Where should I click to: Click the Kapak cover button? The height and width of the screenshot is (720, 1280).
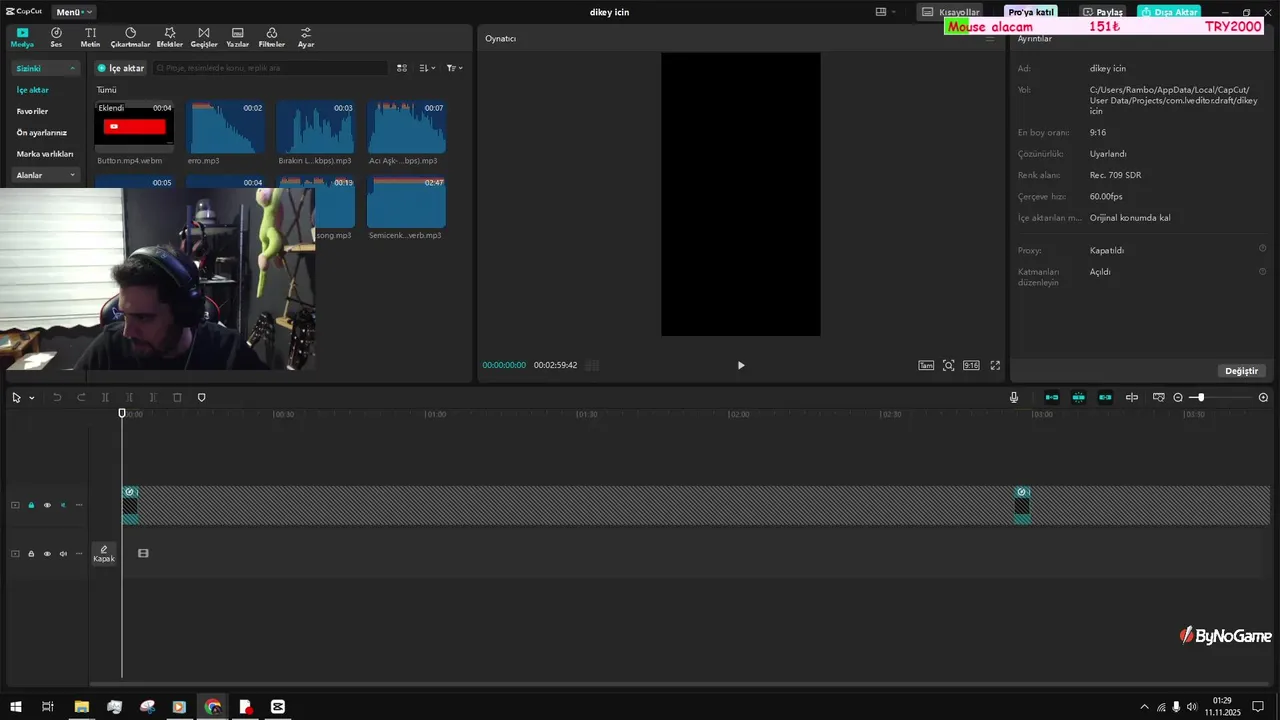coord(104,554)
